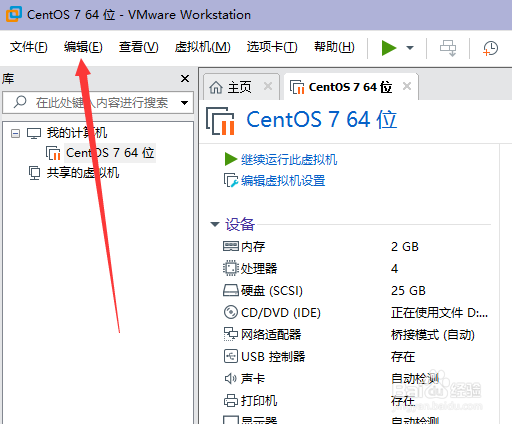The image size is (512, 424).
Task: Open the CD/DVD (IDE) device entry
Action: (281, 313)
